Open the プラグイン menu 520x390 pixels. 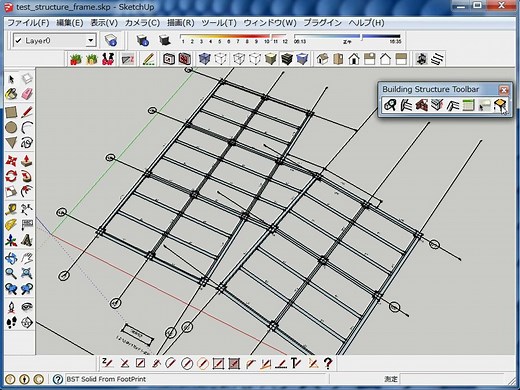click(x=322, y=23)
